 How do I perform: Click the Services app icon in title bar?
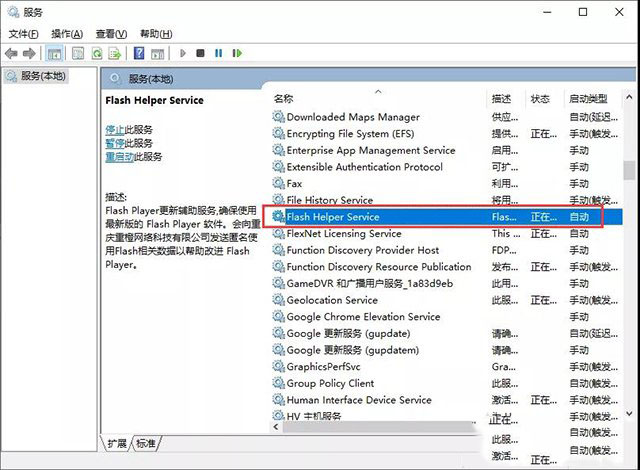13,12
